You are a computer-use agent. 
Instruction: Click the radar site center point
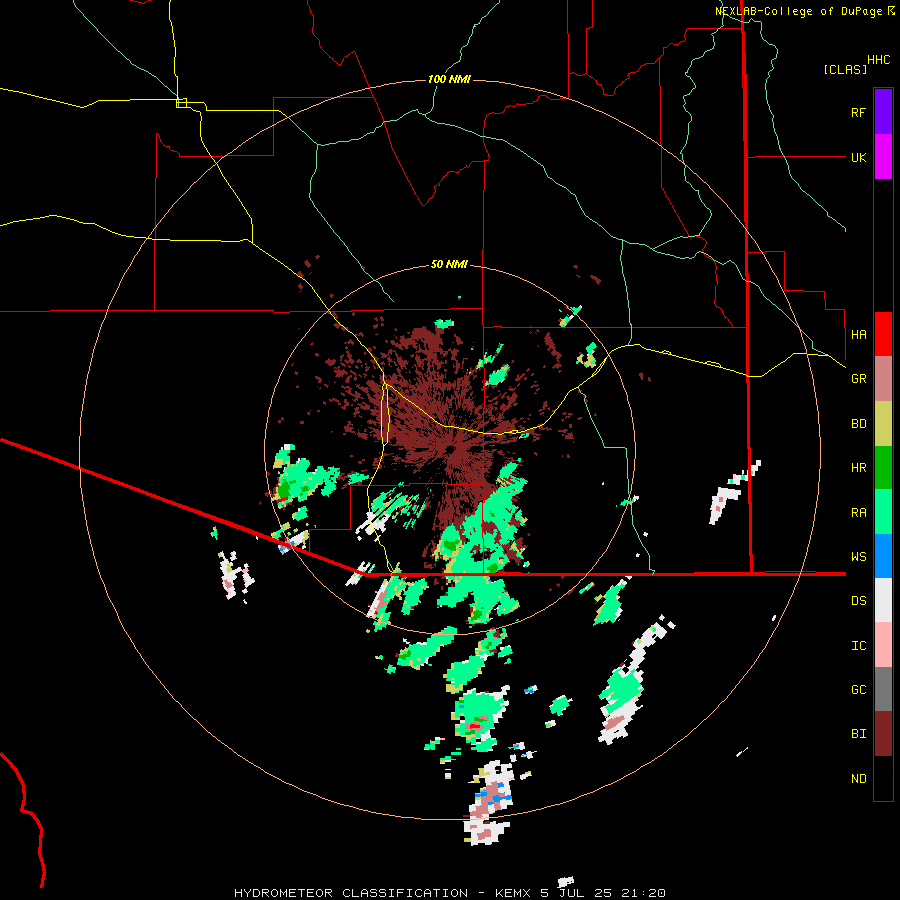click(451, 450)
